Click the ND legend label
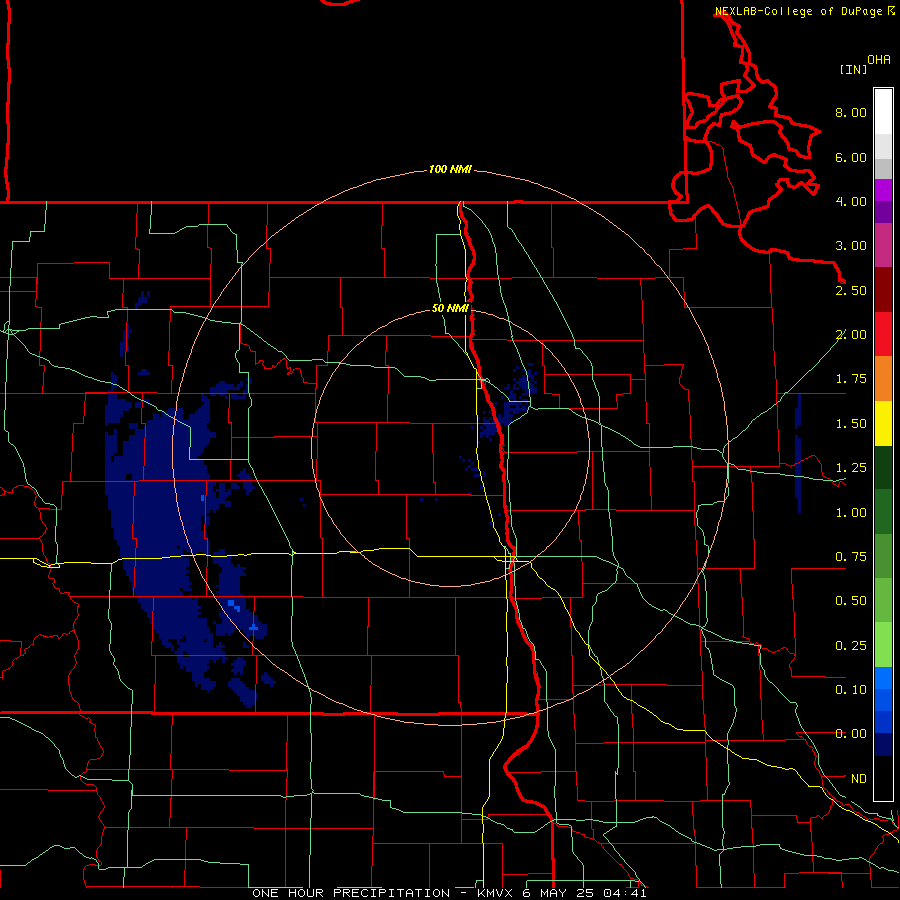900x900 pixels. coord(859,779)
